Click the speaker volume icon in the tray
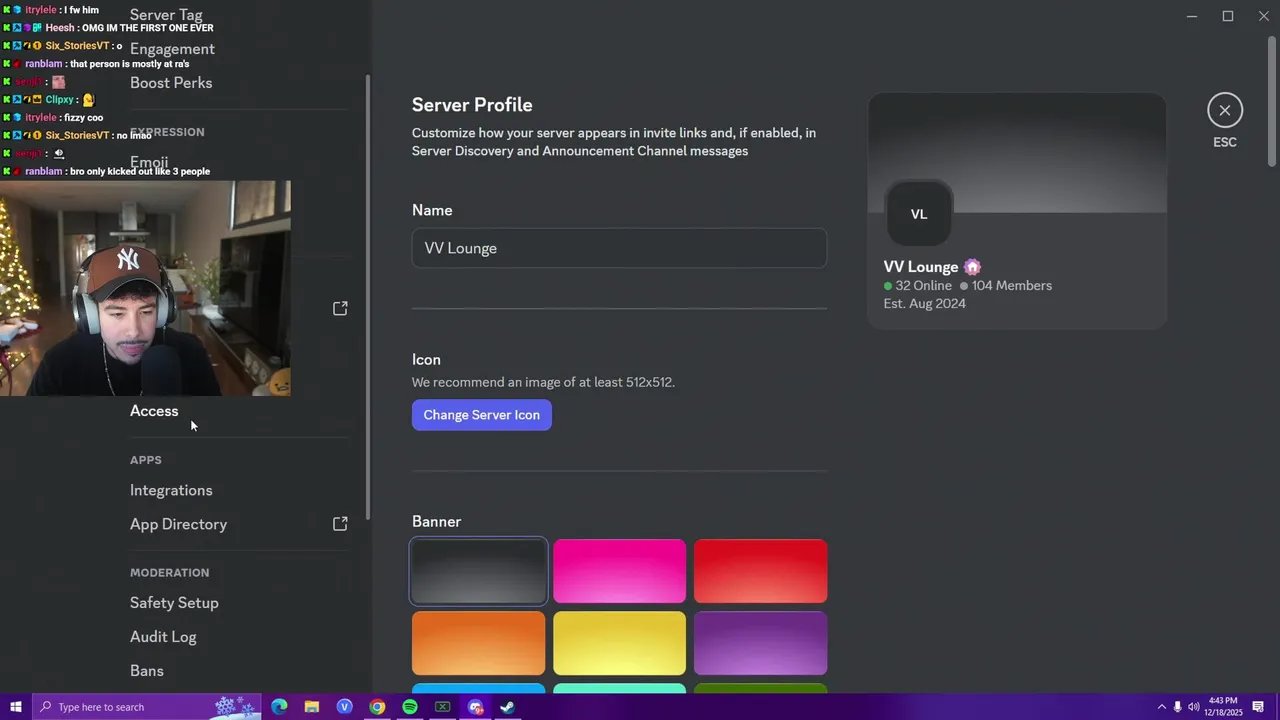This screenshot has width=1280, height=720. tap(1193, 707)
